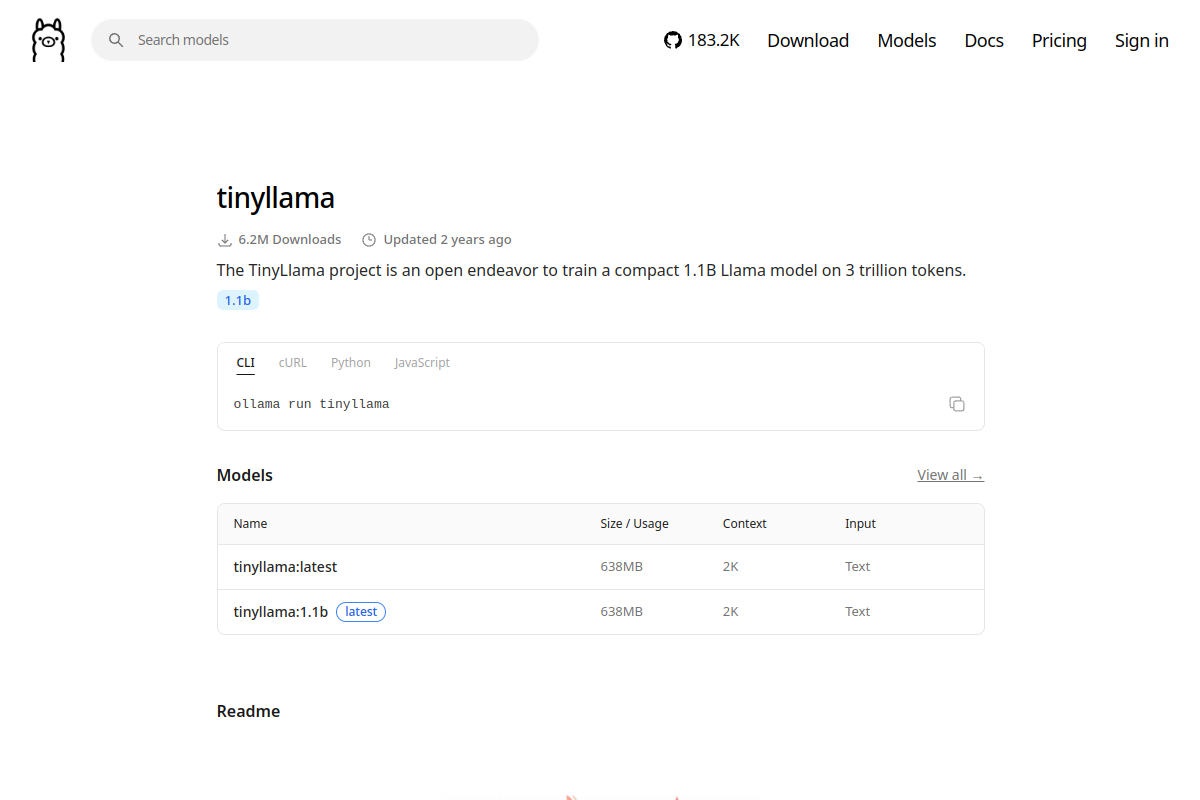This screenshot has width=1200, height=800.
Task: Click the Input column header
Action: tap(860, 524)
